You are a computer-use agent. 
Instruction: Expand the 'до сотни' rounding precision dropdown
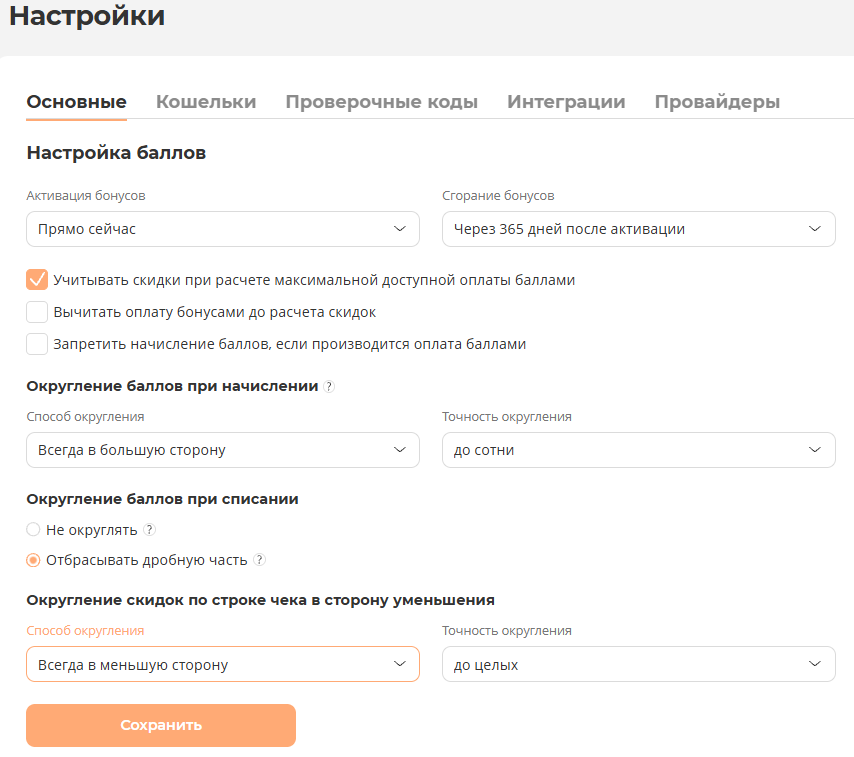coord(638,450)
